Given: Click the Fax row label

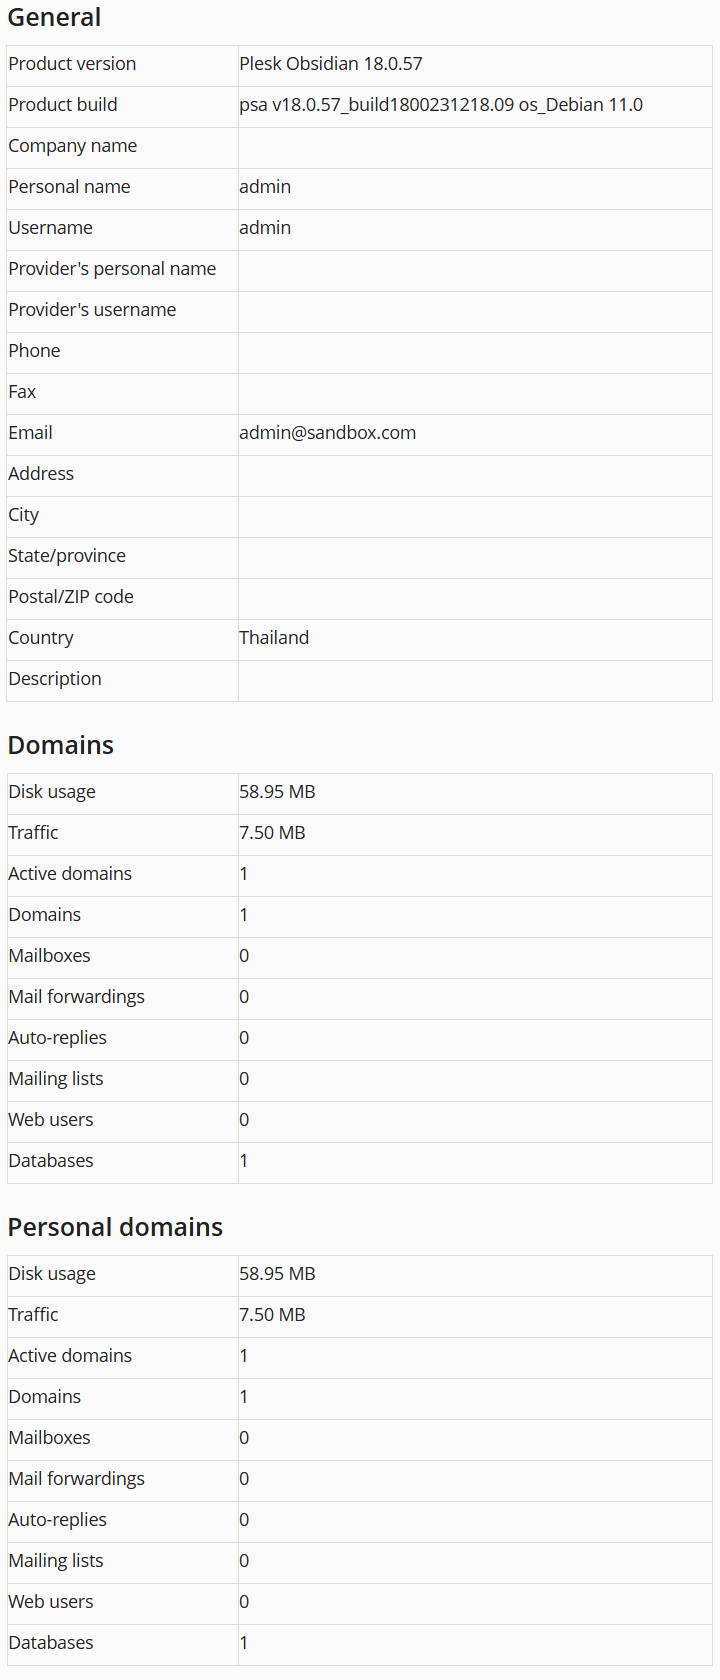Looking at the screenshot, I should tap(22, 392).
